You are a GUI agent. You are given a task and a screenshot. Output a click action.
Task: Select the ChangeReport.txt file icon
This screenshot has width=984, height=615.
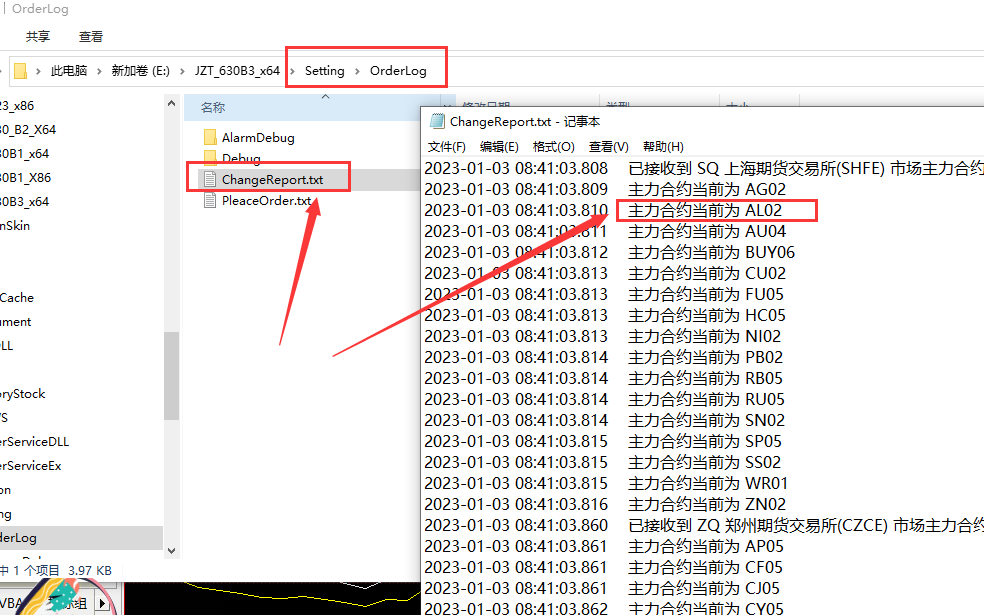209,180
